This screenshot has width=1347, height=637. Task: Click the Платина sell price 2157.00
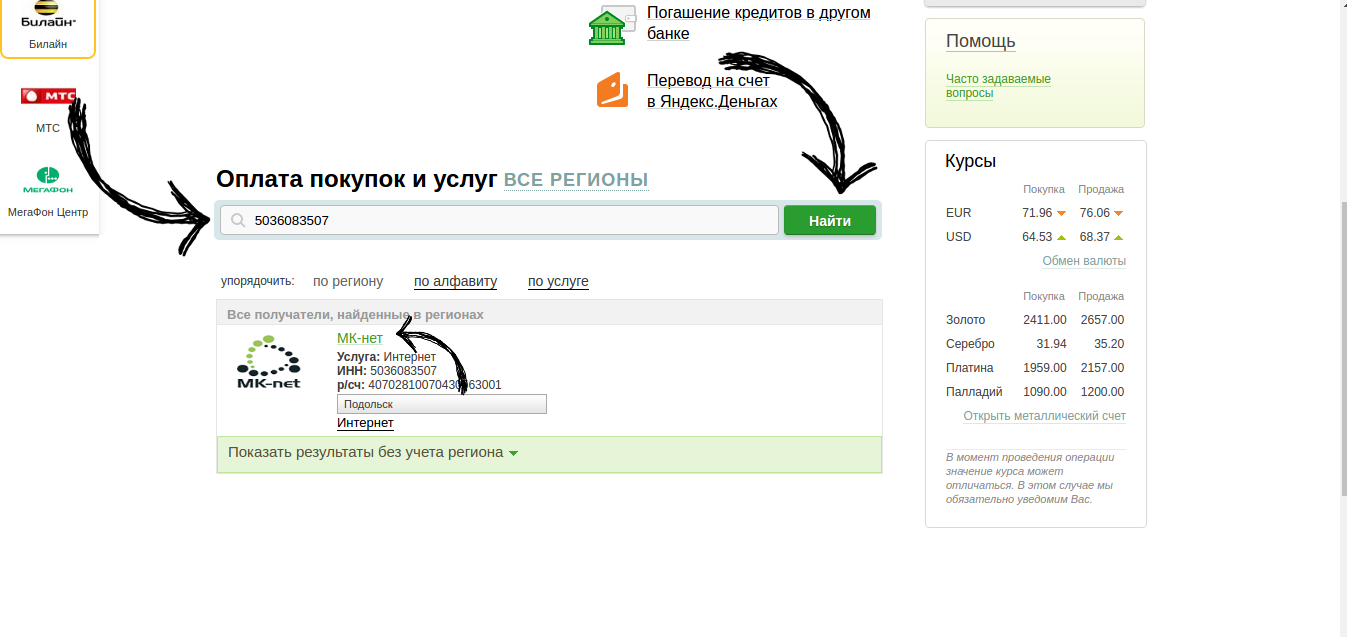click(1102, 368)
